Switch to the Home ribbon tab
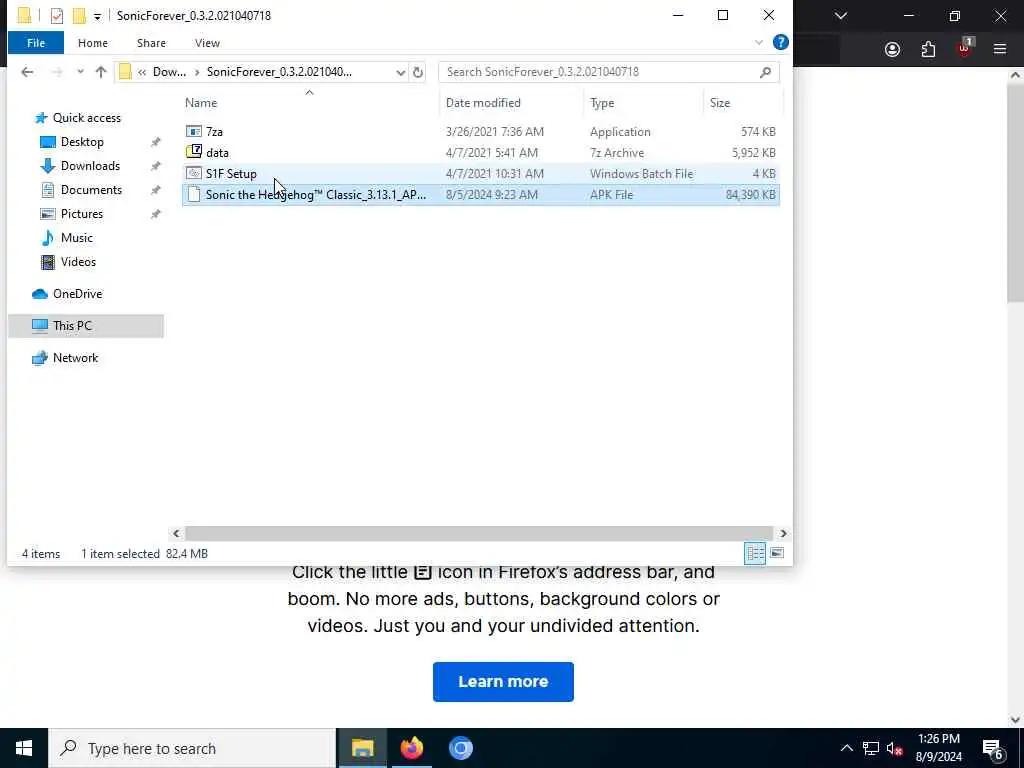The image size is (1024, 768). (x=93, y=43)
